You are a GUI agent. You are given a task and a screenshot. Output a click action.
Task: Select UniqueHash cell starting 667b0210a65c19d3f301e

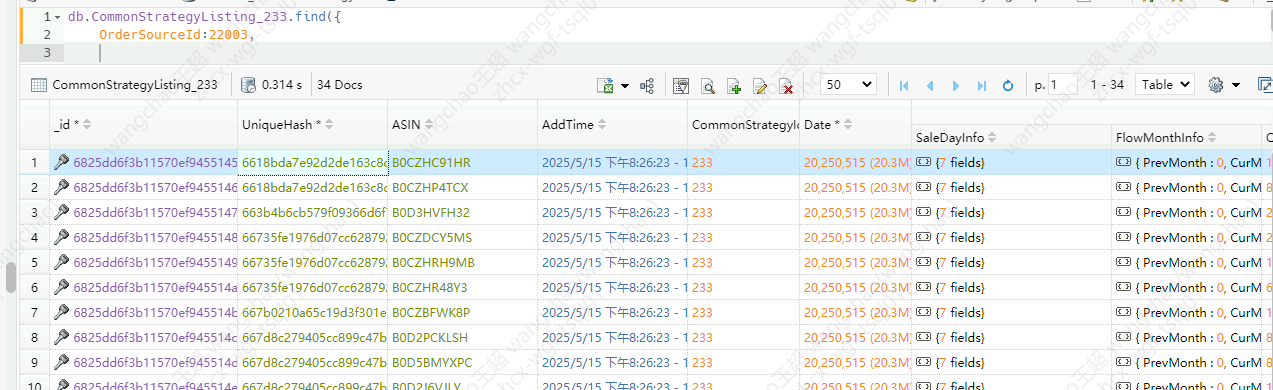[x=313, y=312]
